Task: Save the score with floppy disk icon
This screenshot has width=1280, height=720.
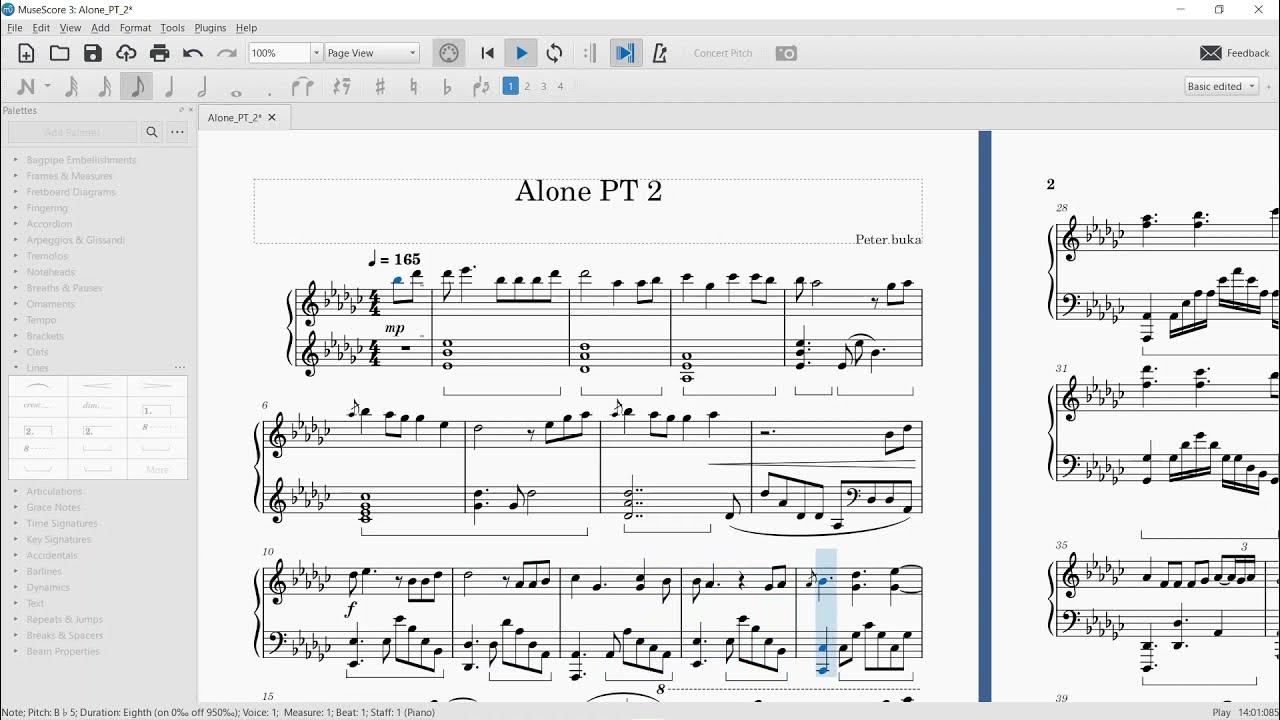Action: click(93, 53)
